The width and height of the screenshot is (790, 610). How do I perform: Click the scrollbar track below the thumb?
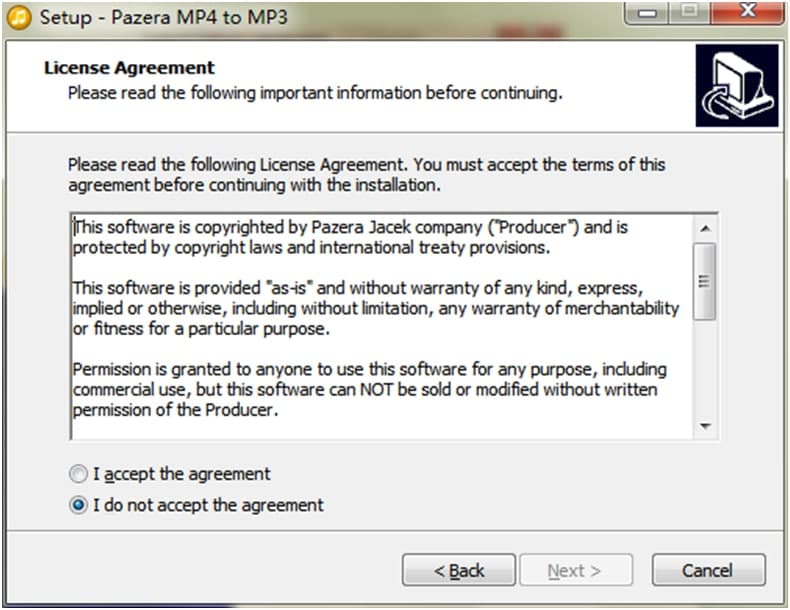tap(706, 370)
